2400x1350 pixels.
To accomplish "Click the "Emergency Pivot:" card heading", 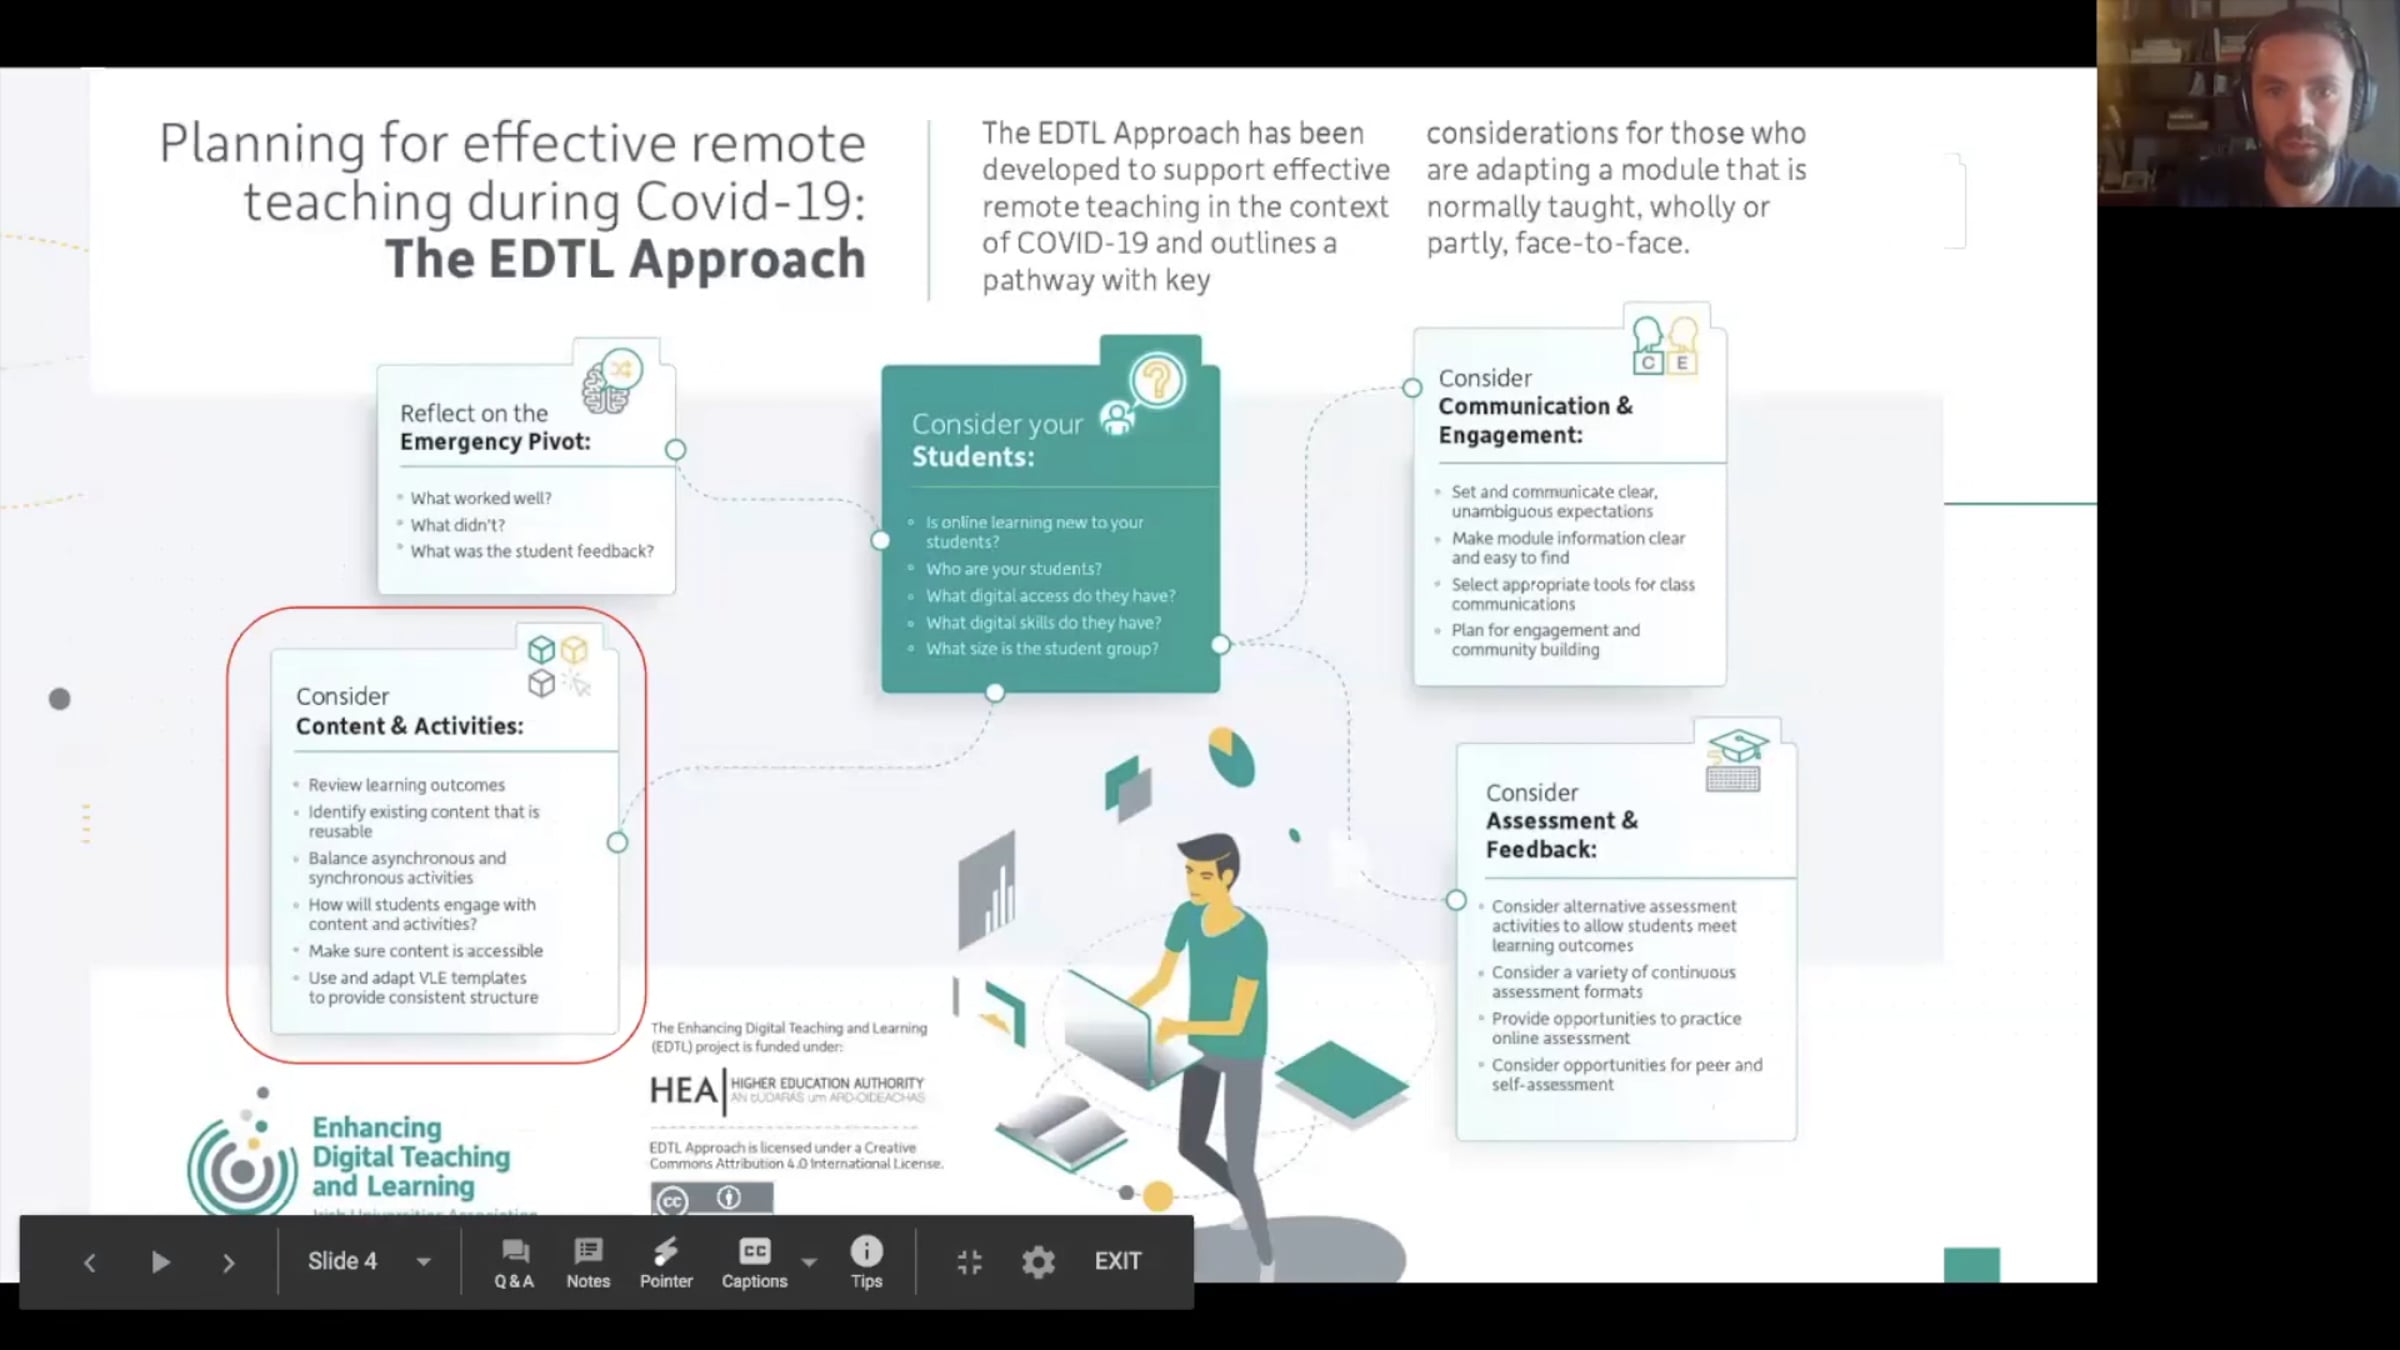I will 495,442.
